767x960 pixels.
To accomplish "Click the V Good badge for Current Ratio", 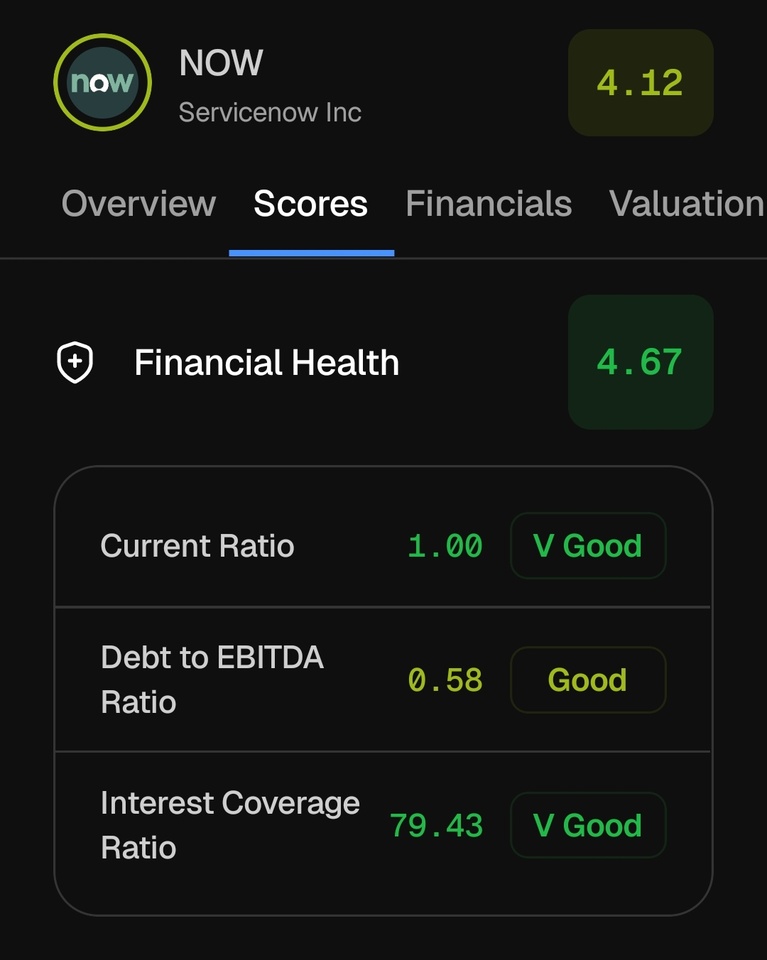I will pyautogui.click(x=588, y=546).
